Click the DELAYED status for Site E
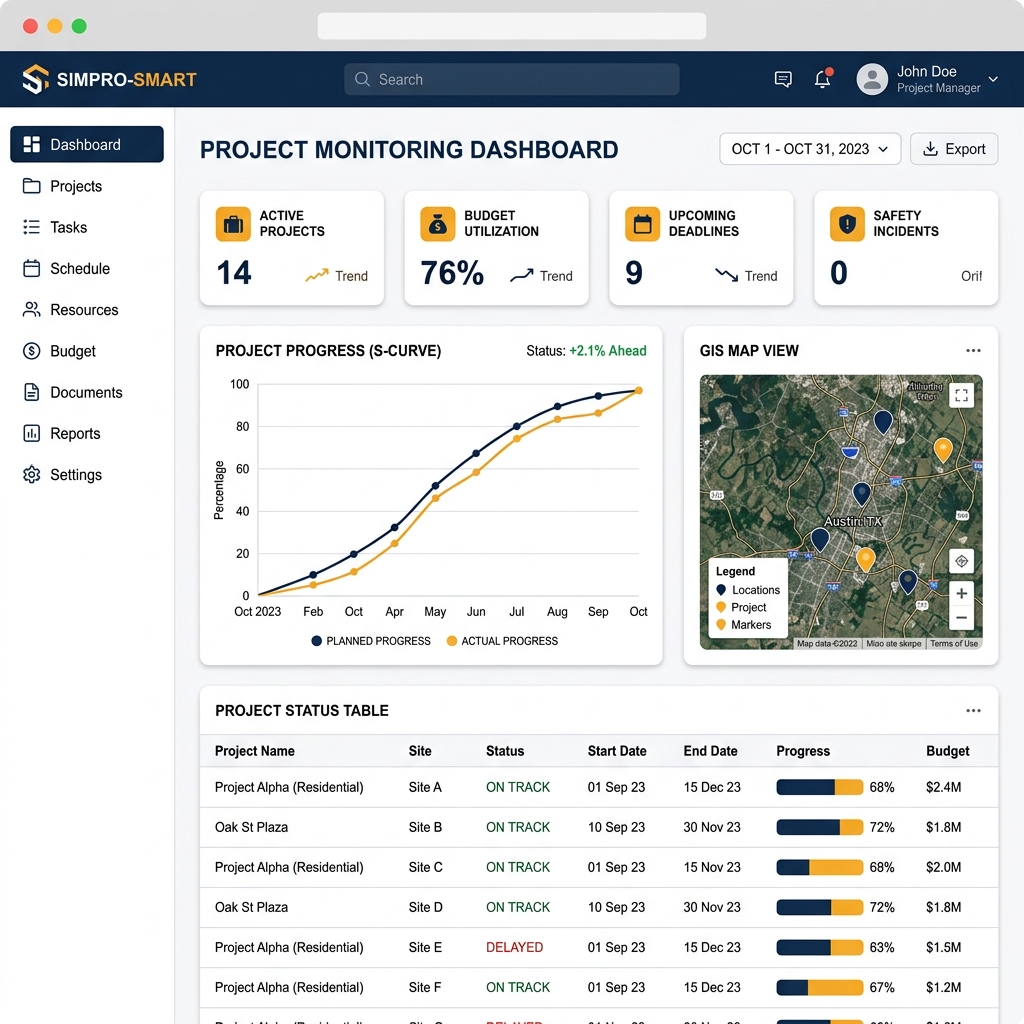This screenshot has width=1024, height=1024. pos(514,947)
